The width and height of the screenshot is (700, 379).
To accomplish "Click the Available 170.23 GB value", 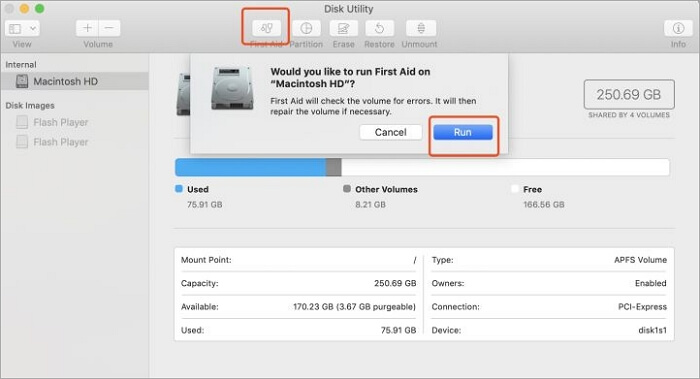I will coord(354,307).
